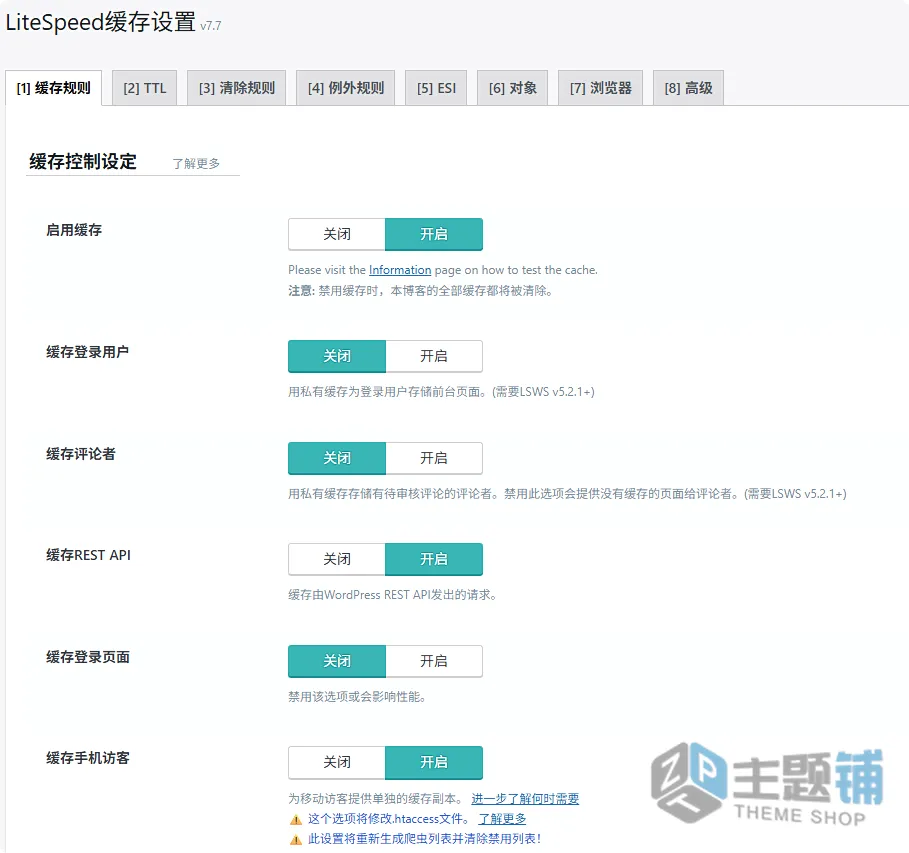Click the 缓存控制设定 section heading
This screenshot has height=853, width=909.
(83, 161)
